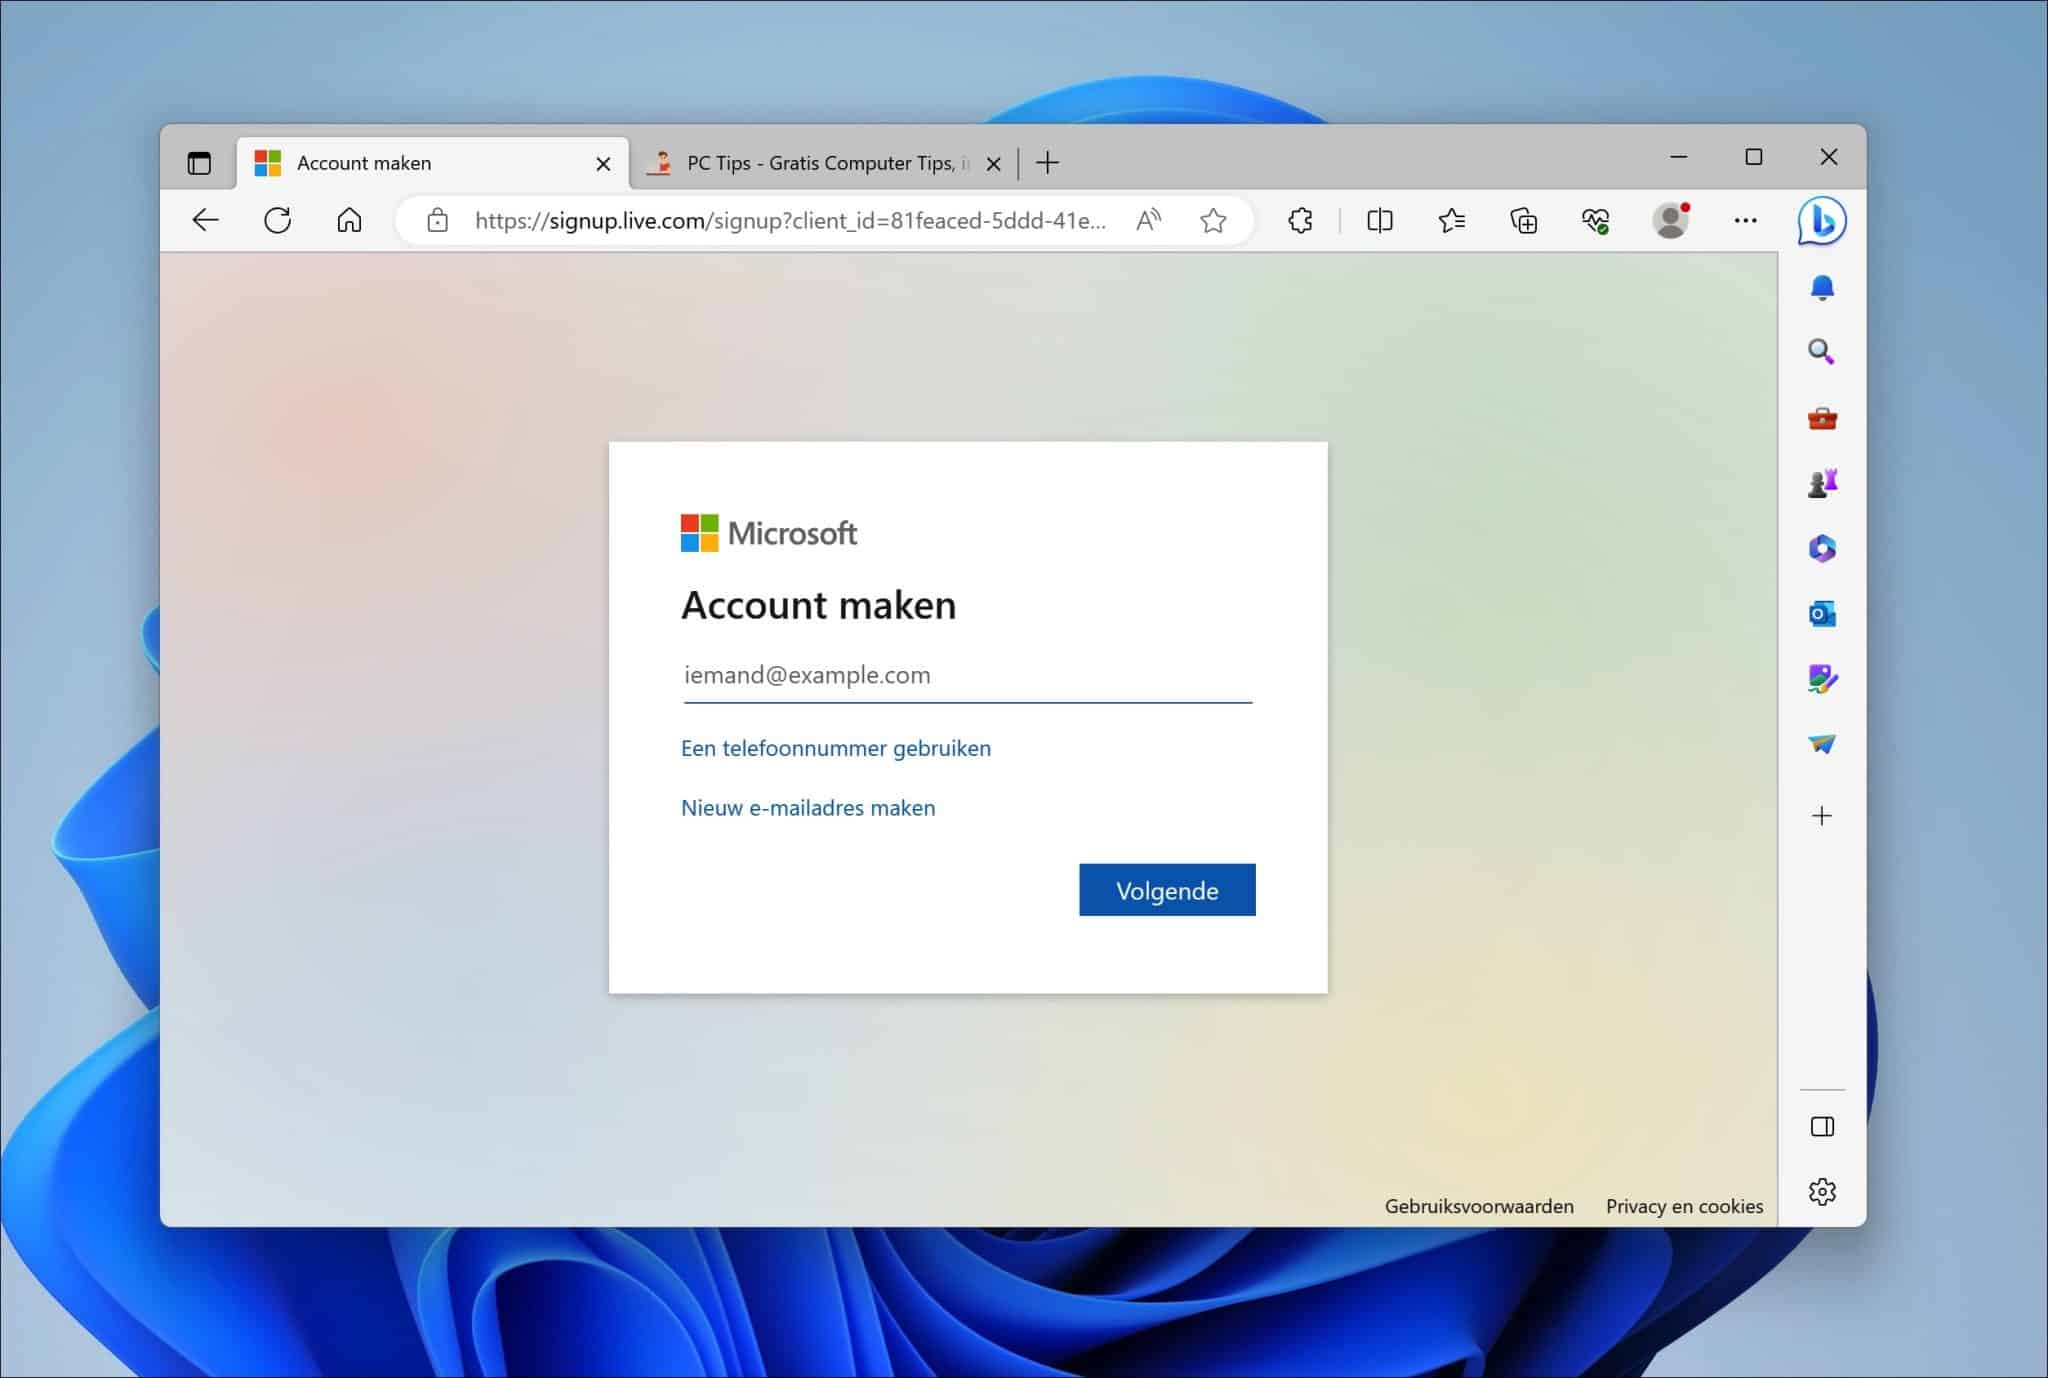Click the browser Back arrow
This screenshot has height=1378, width=2048.
pos(205,220)
